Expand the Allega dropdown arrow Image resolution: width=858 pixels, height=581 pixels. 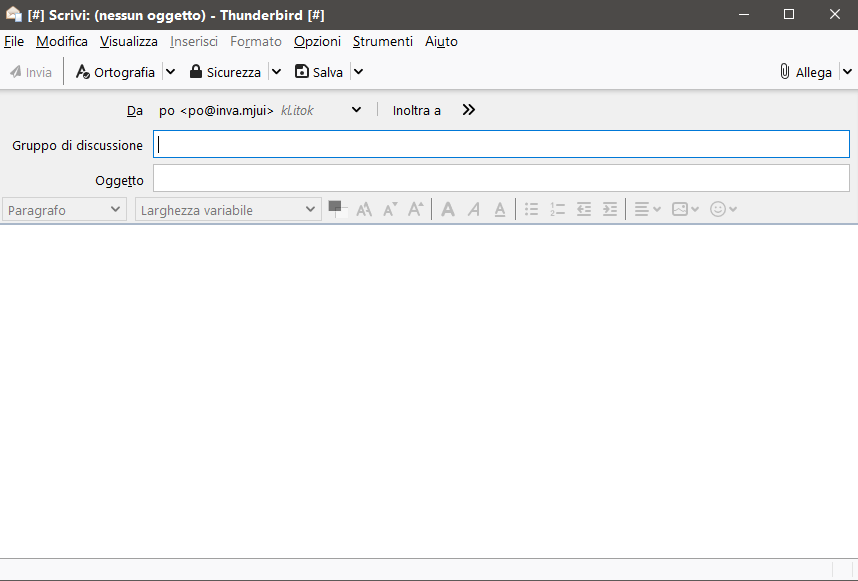pos(848,72)
